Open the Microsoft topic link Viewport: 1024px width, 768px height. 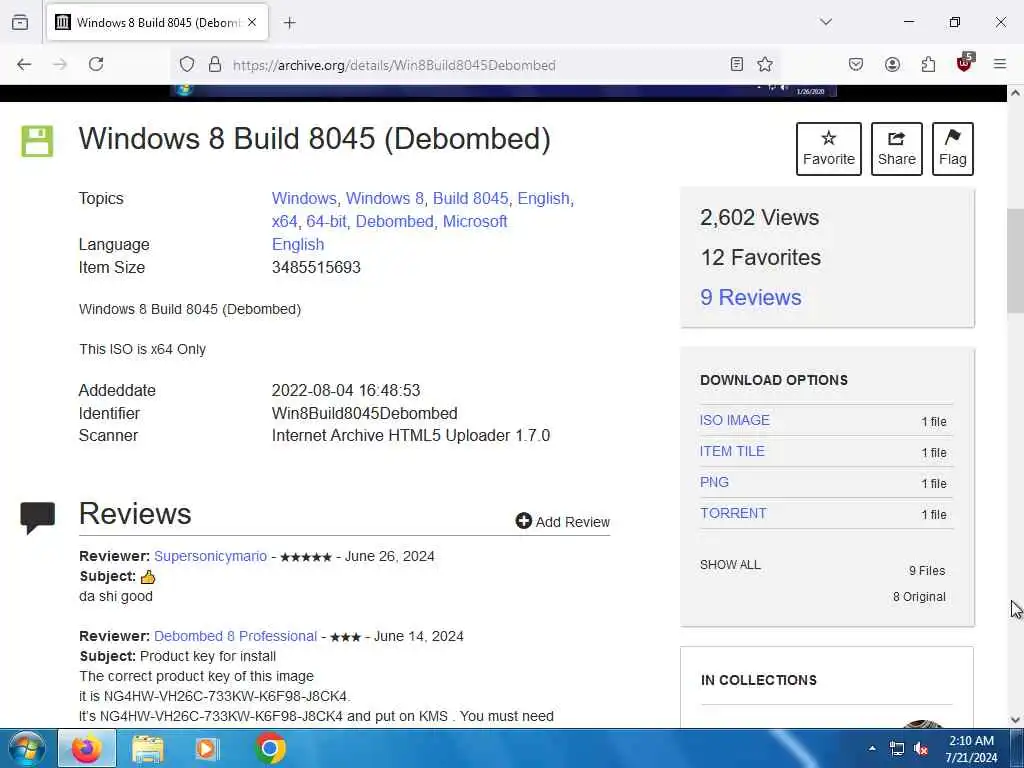click(475, 221)
